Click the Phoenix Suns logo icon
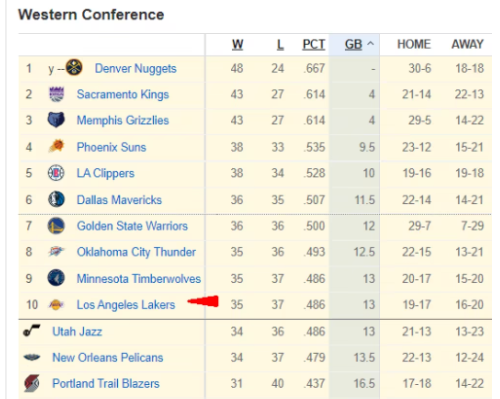The height and width of the screenshot is (399, 500). pyautogui.click(x=56, y=146)
